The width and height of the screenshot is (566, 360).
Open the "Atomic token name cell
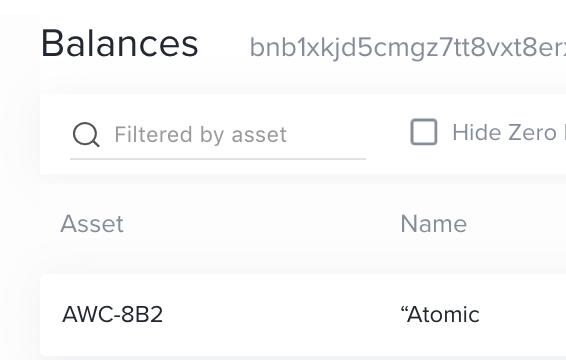pos(440,314)
